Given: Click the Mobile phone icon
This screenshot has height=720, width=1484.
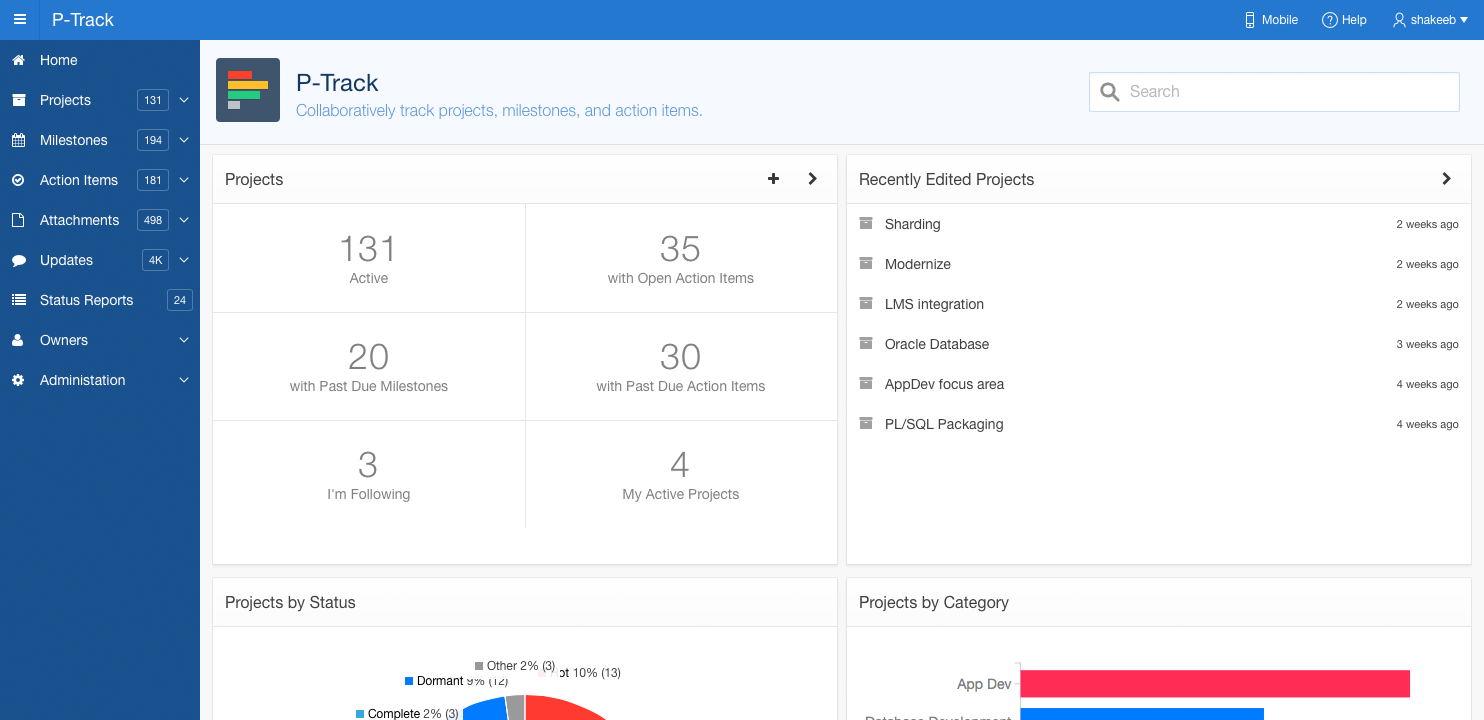Looking at the screenshot, I should 1249,20.
